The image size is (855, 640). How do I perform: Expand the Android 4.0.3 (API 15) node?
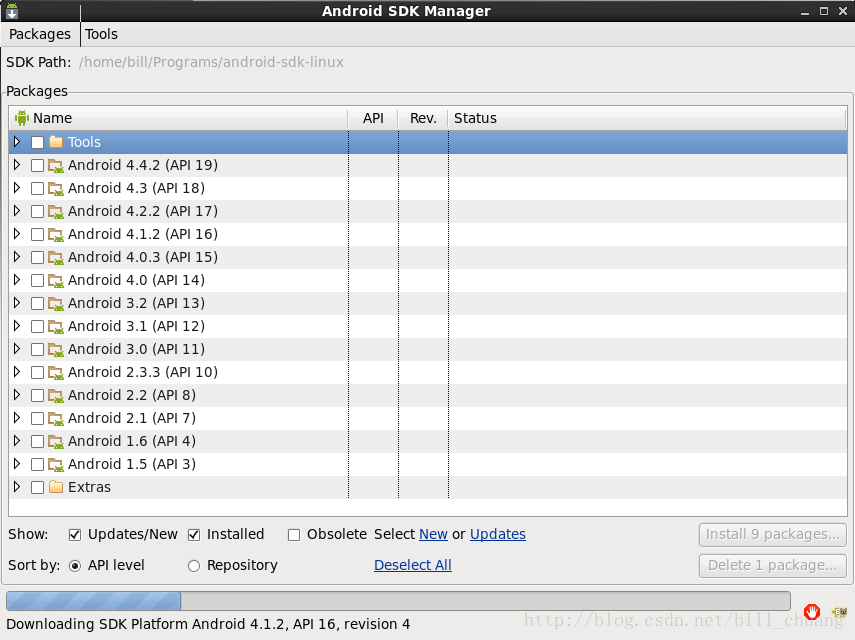(17, 257)
